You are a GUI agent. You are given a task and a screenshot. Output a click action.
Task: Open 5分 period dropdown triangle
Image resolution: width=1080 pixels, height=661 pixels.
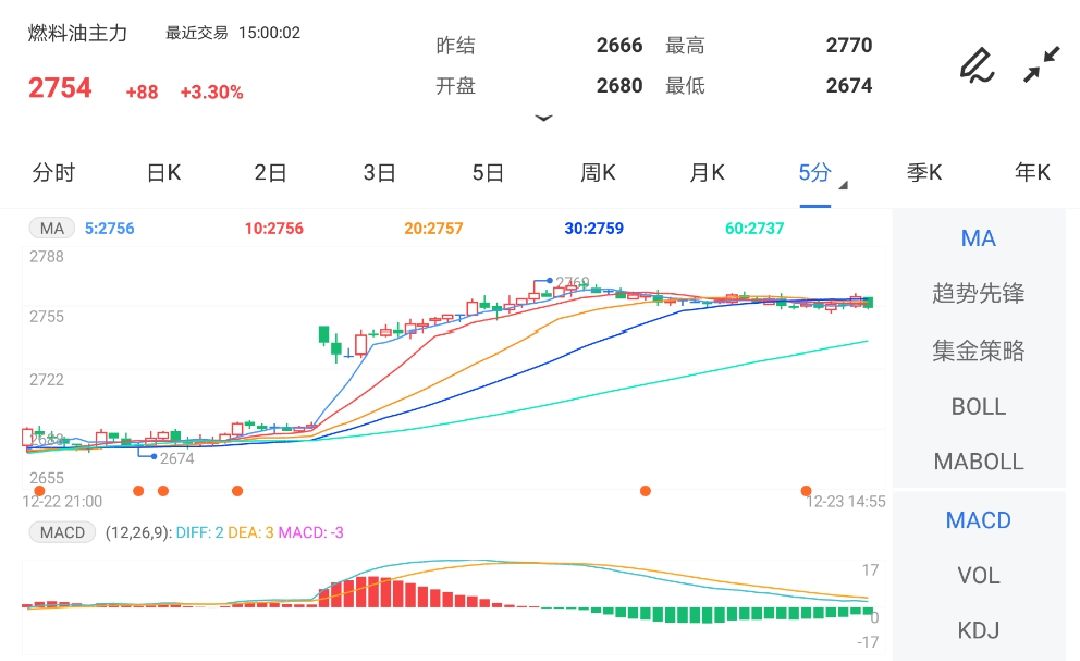click(843, 185)
